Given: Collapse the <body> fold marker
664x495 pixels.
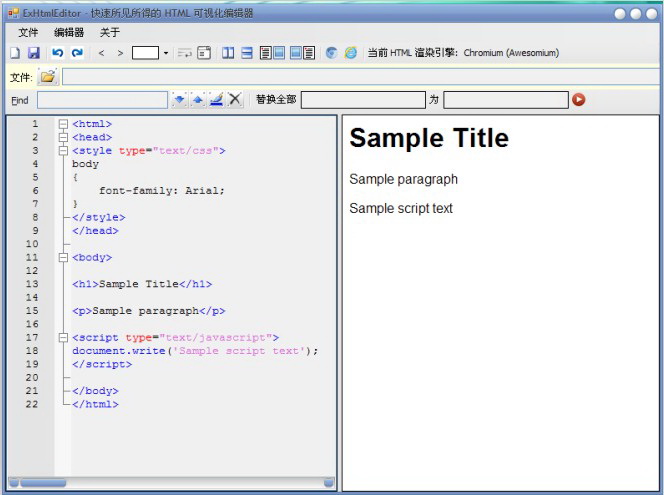Looking at the screenshot, I should coord(64,257).
